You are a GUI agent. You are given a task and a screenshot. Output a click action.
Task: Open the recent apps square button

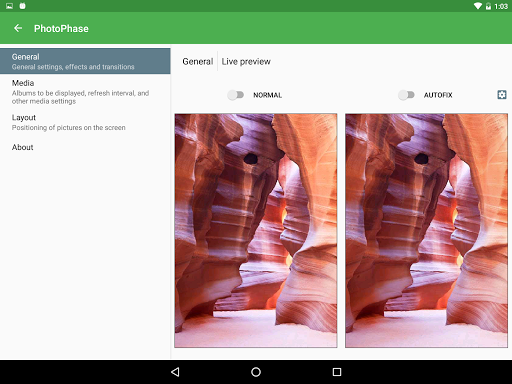[x=337, y=372]
